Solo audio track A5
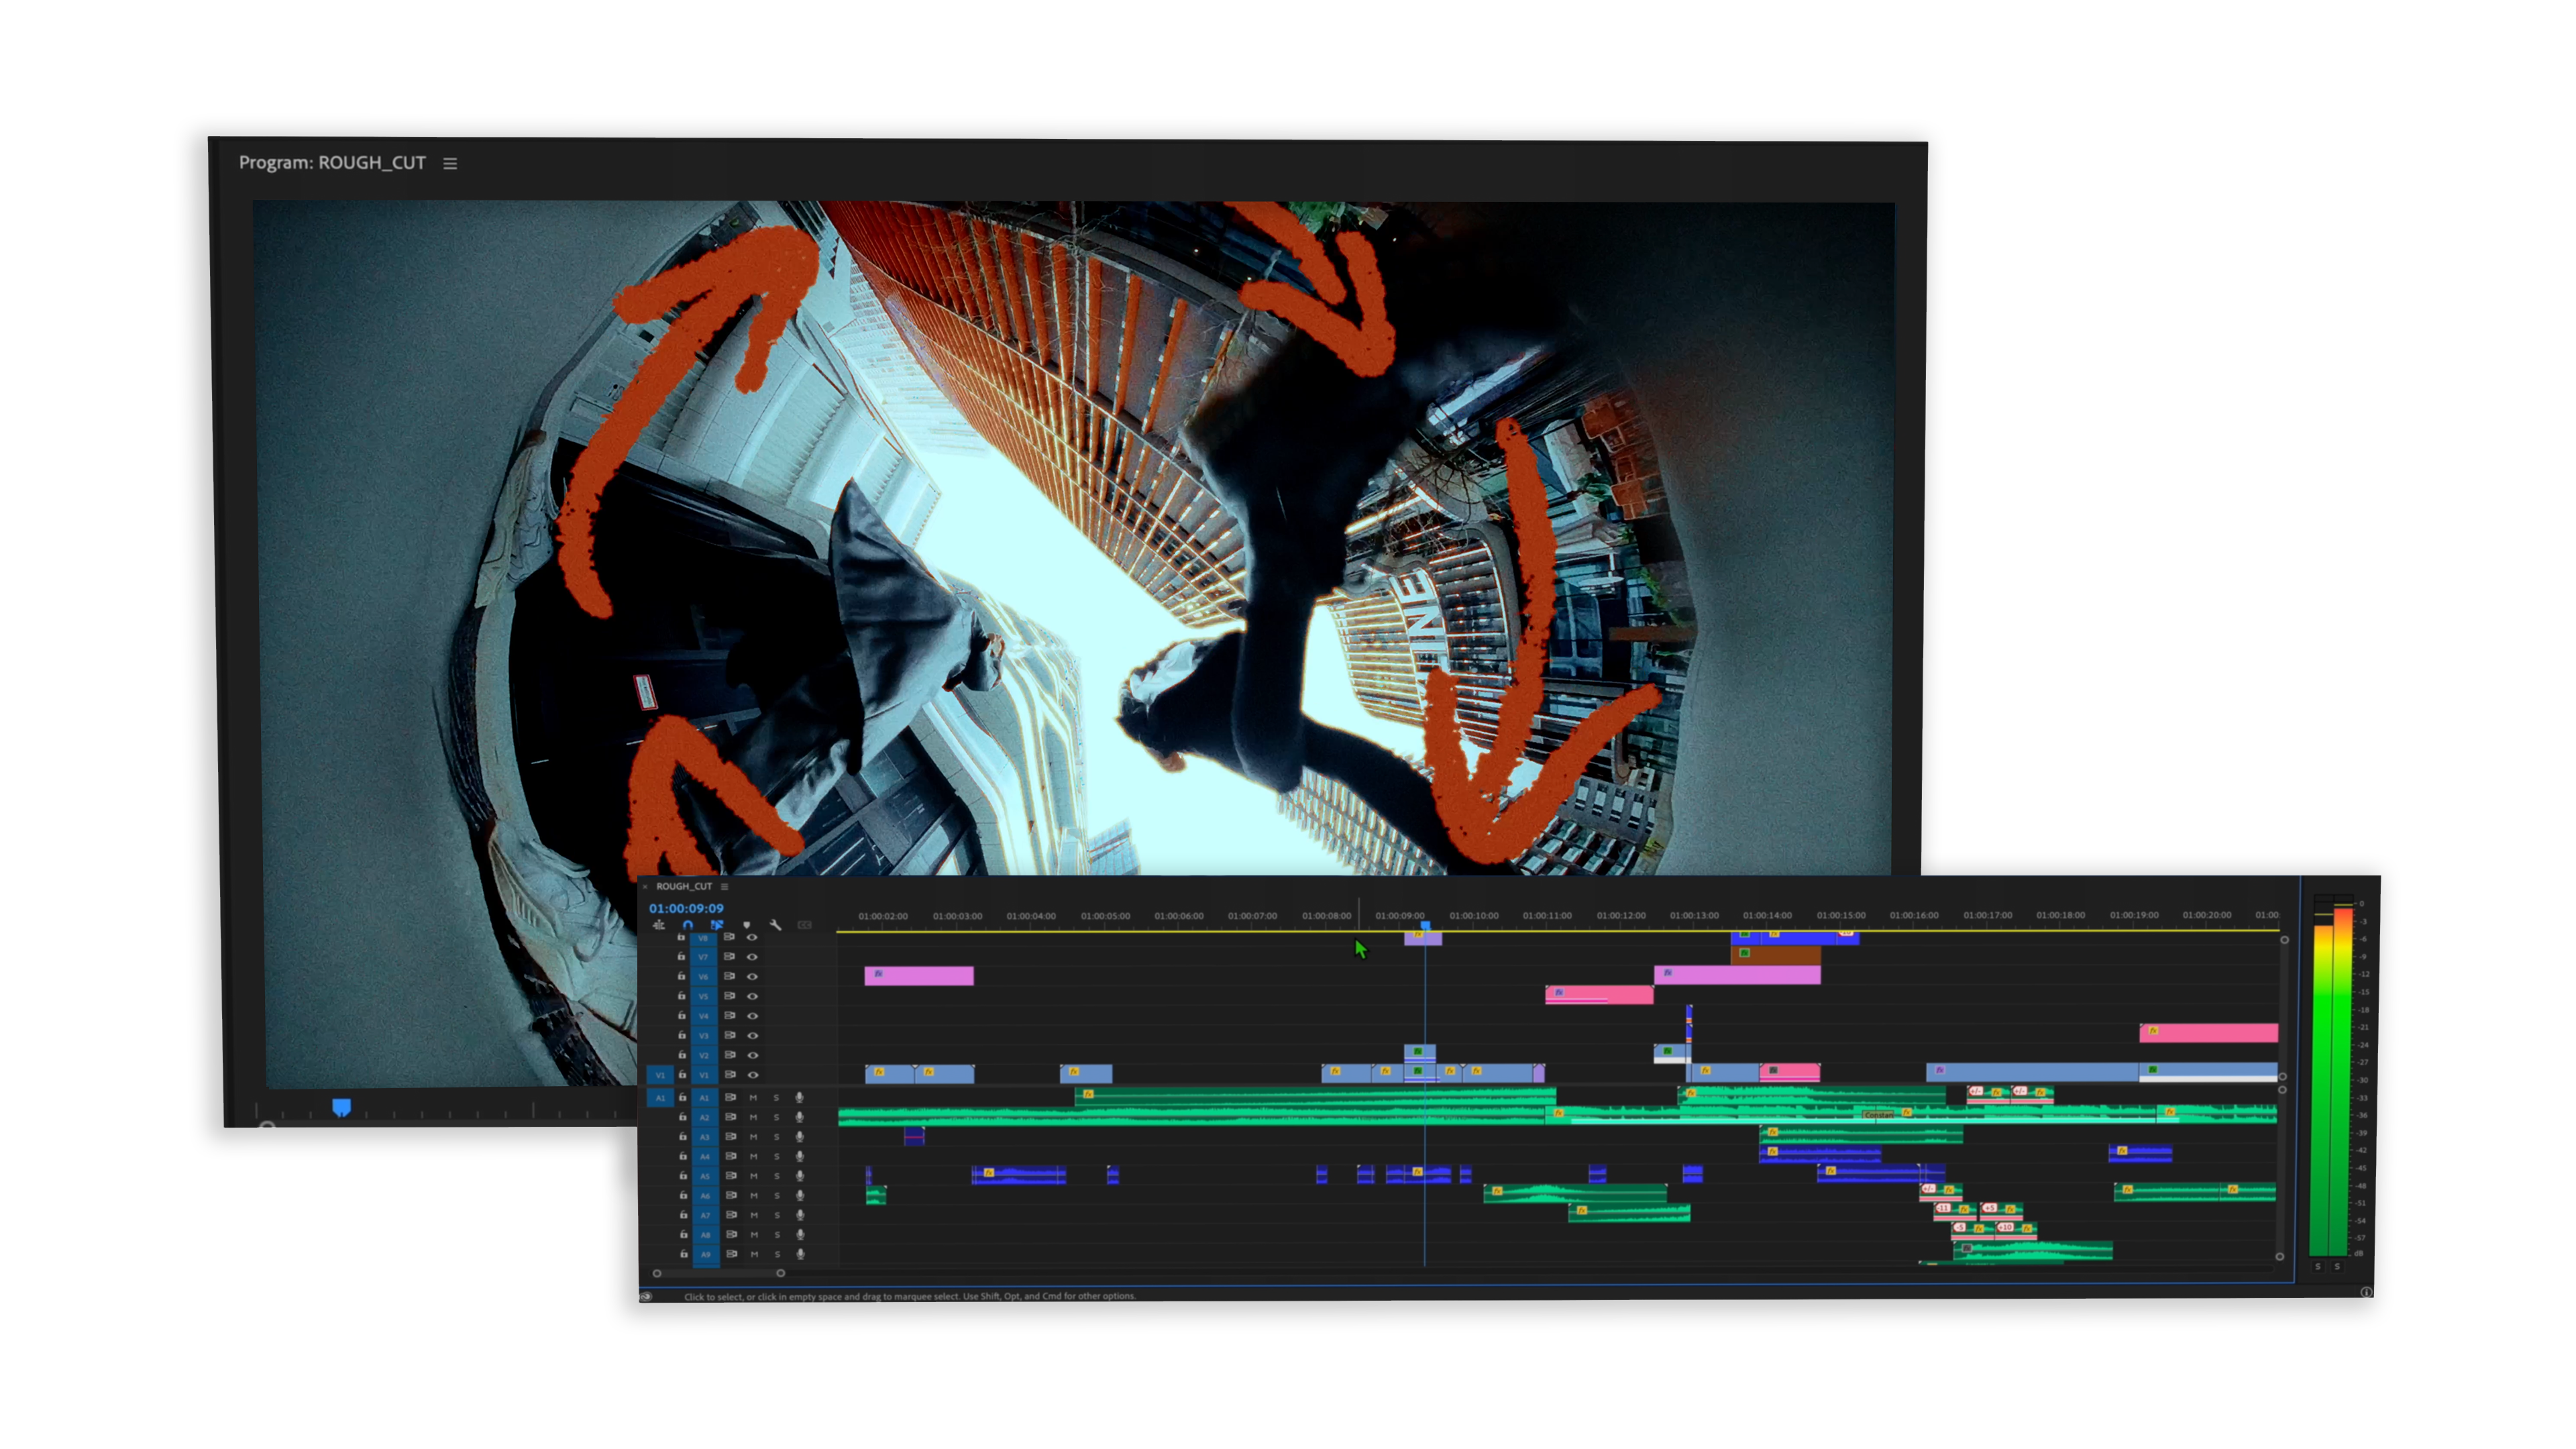This screenshot has width=2576, height=1449. (x=777, y=1176)
